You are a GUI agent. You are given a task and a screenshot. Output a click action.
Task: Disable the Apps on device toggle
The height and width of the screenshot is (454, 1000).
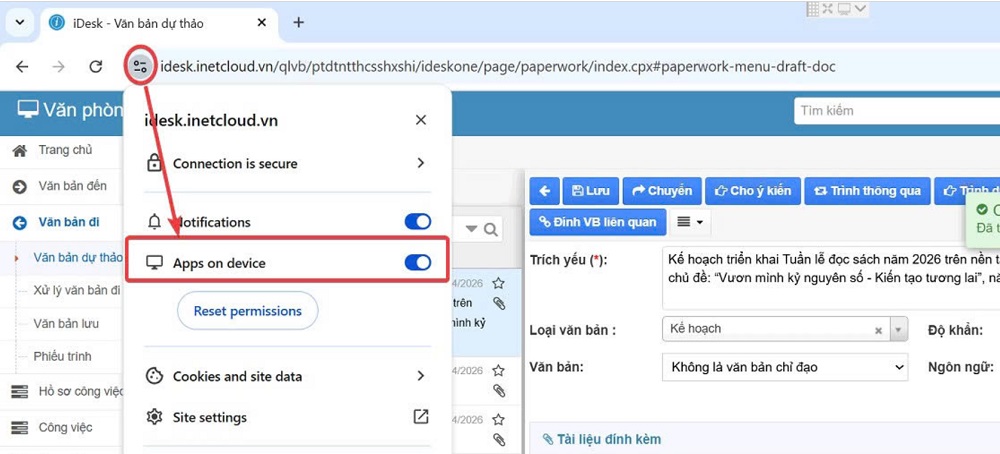point(418,263)
